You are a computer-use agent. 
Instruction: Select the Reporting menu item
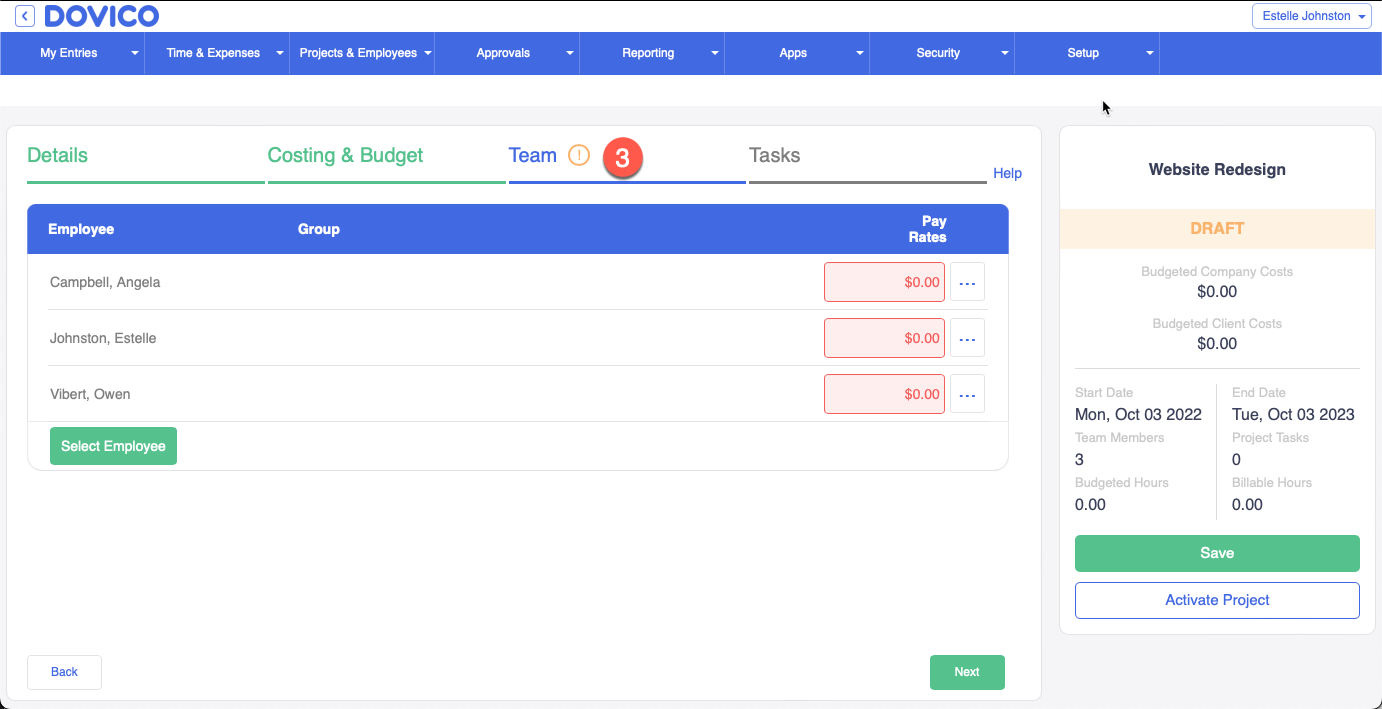pyautogui.click(x=648, y=53)
